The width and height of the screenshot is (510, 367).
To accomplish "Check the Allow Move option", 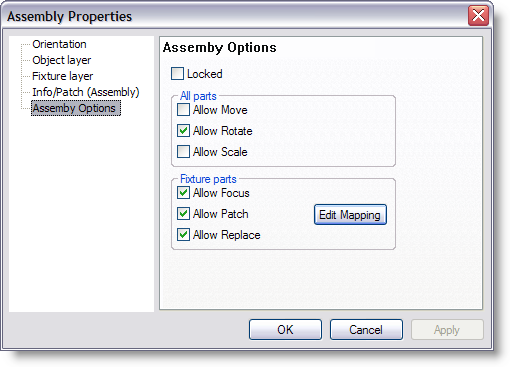I will (x=183, y=110).
